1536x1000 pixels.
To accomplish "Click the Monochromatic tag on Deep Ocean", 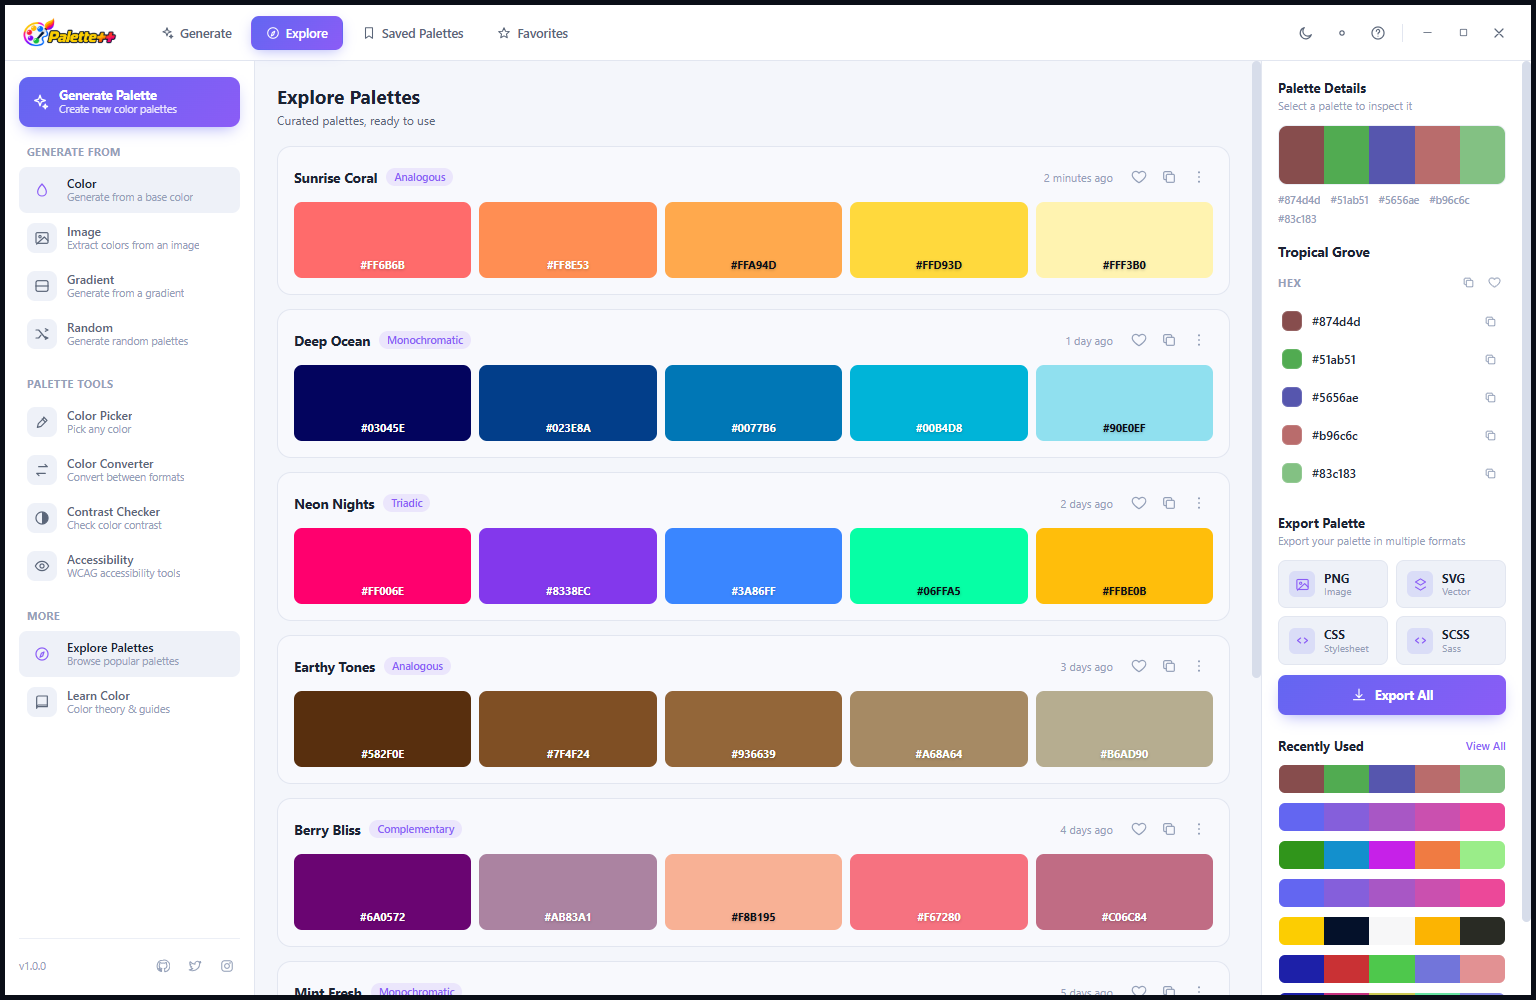I will point(425,340).
